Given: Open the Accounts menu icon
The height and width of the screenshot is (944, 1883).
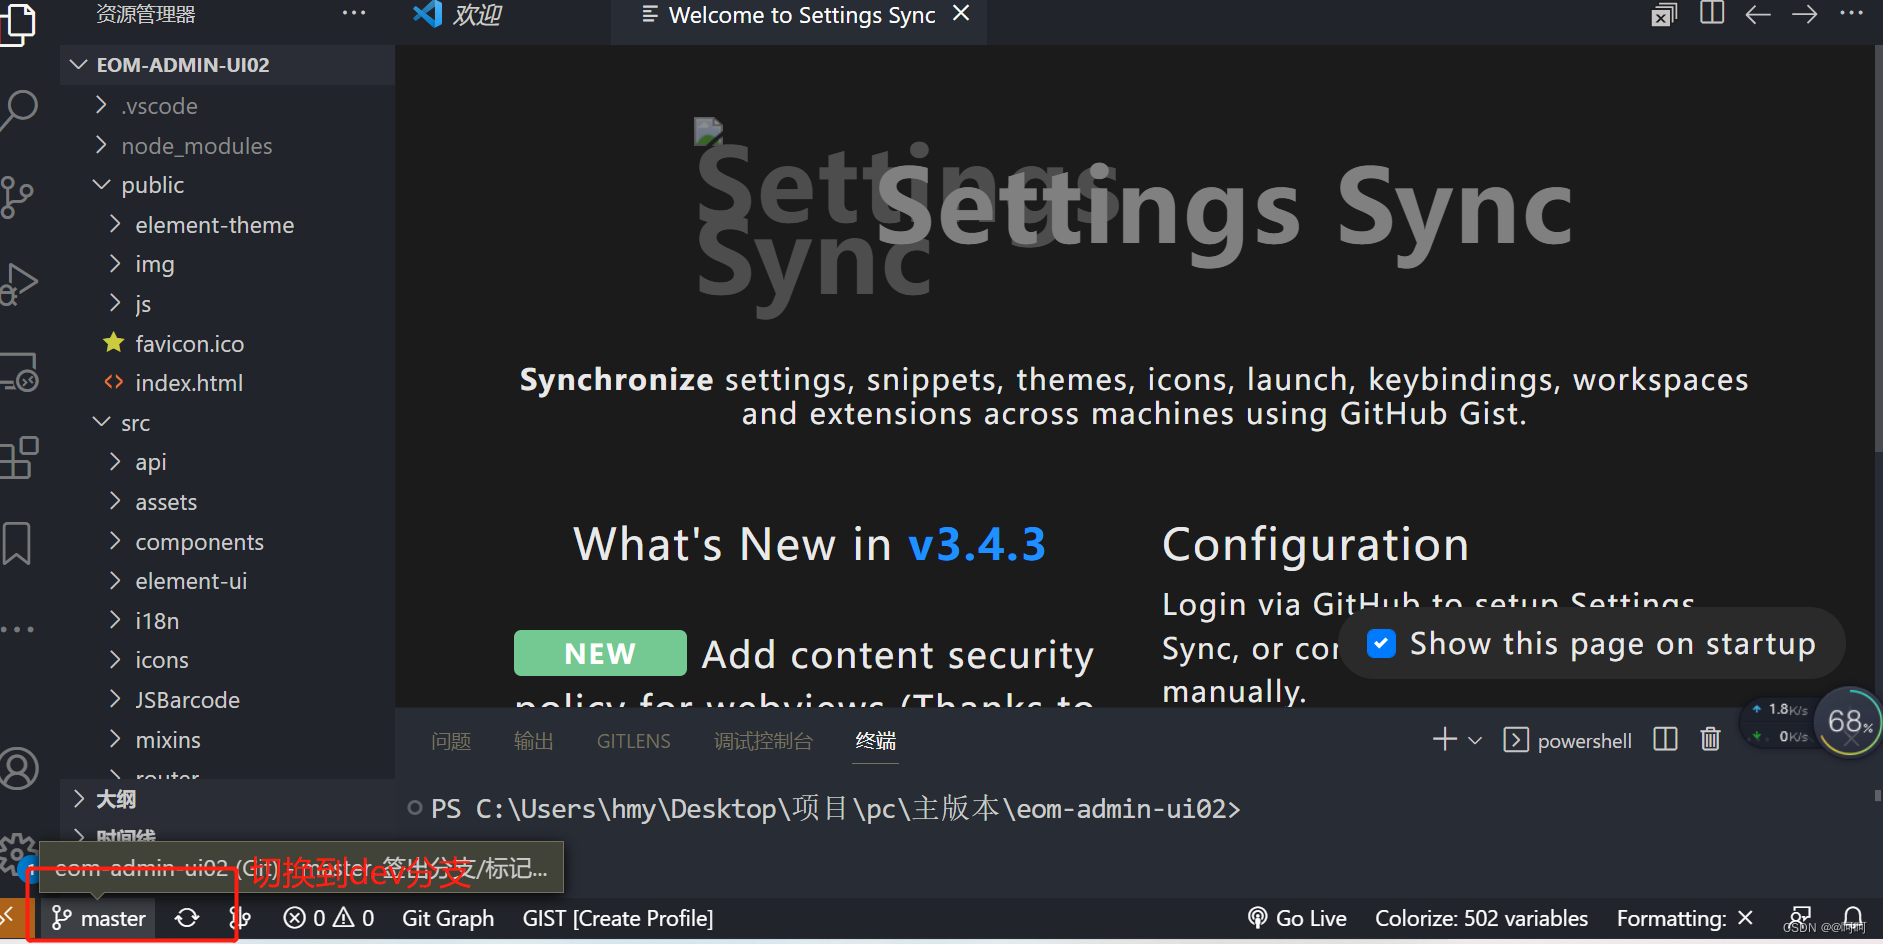Looking at the screenshot, I should [19, 768].
